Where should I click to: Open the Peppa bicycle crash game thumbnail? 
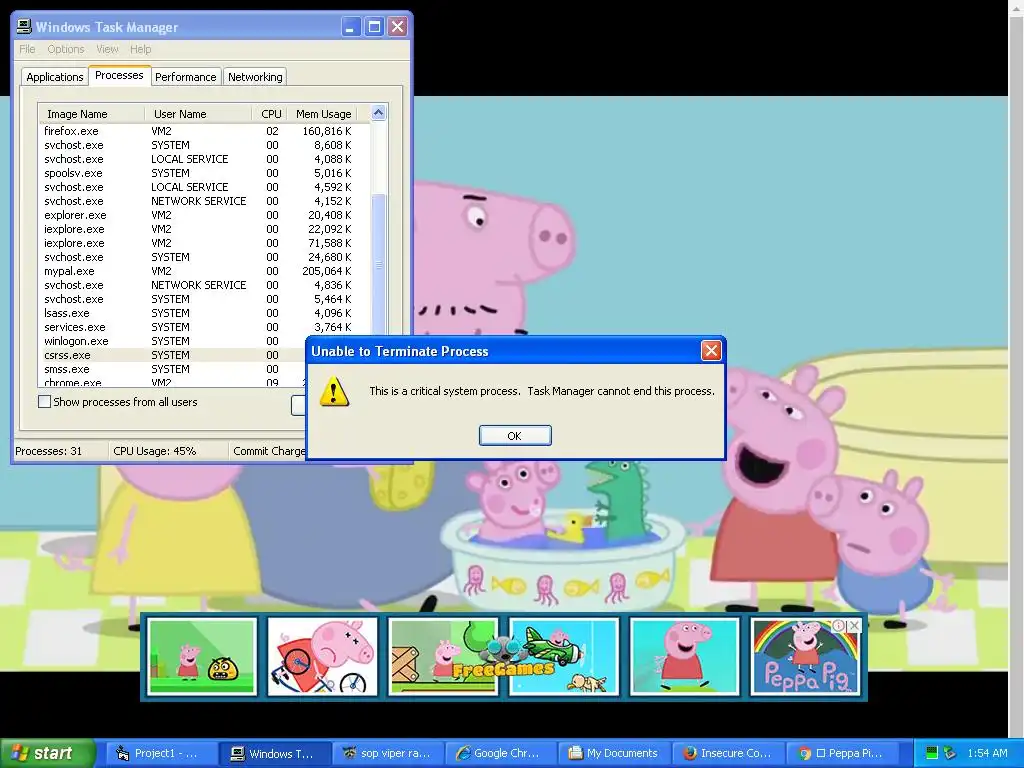[323, 656]
